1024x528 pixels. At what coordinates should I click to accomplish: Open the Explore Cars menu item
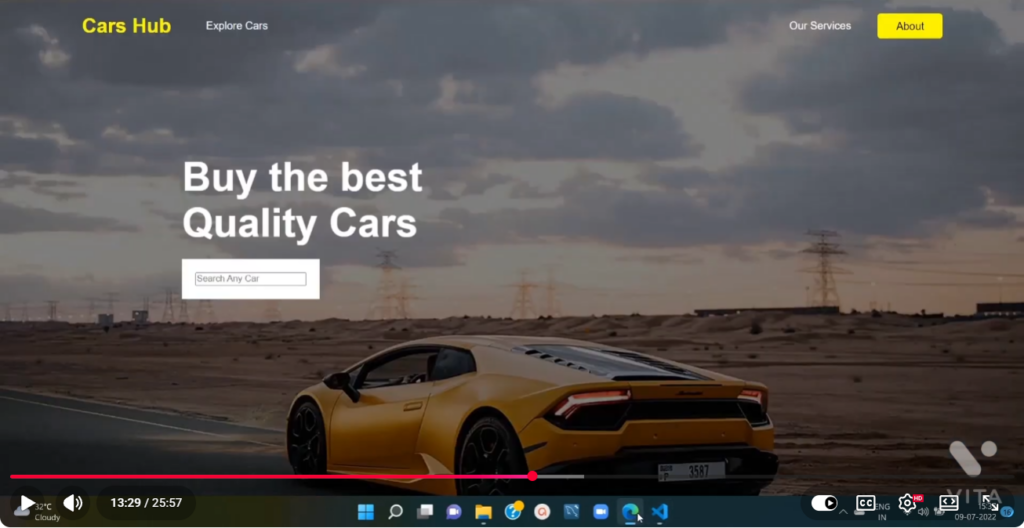coord(236,26)
